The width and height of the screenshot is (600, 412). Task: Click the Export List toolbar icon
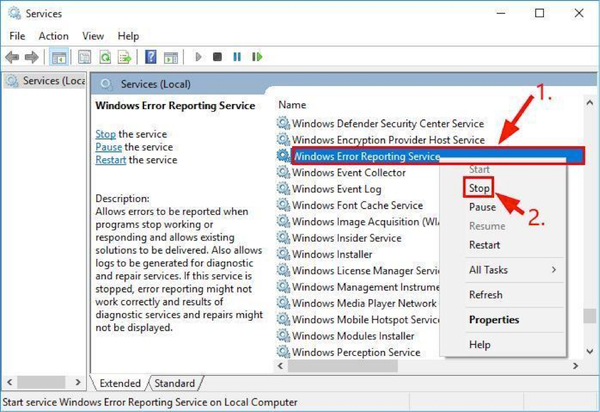(125, 57)
